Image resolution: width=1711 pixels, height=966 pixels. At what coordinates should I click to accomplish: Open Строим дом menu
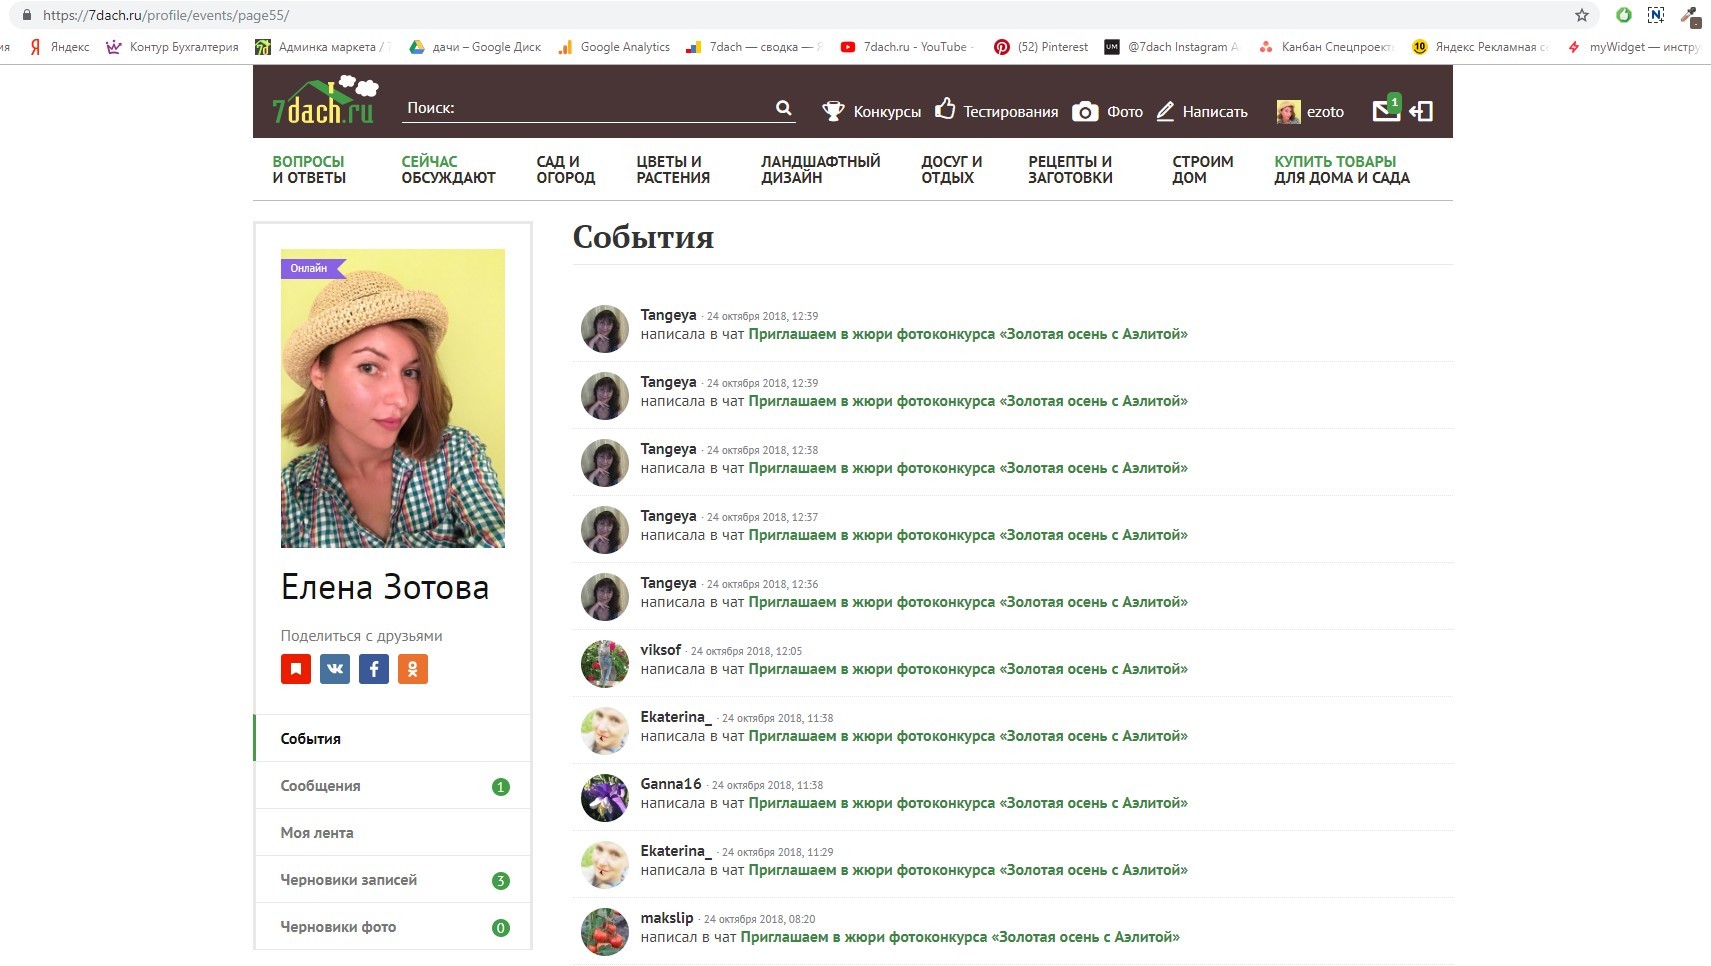tap(1202, 169)
